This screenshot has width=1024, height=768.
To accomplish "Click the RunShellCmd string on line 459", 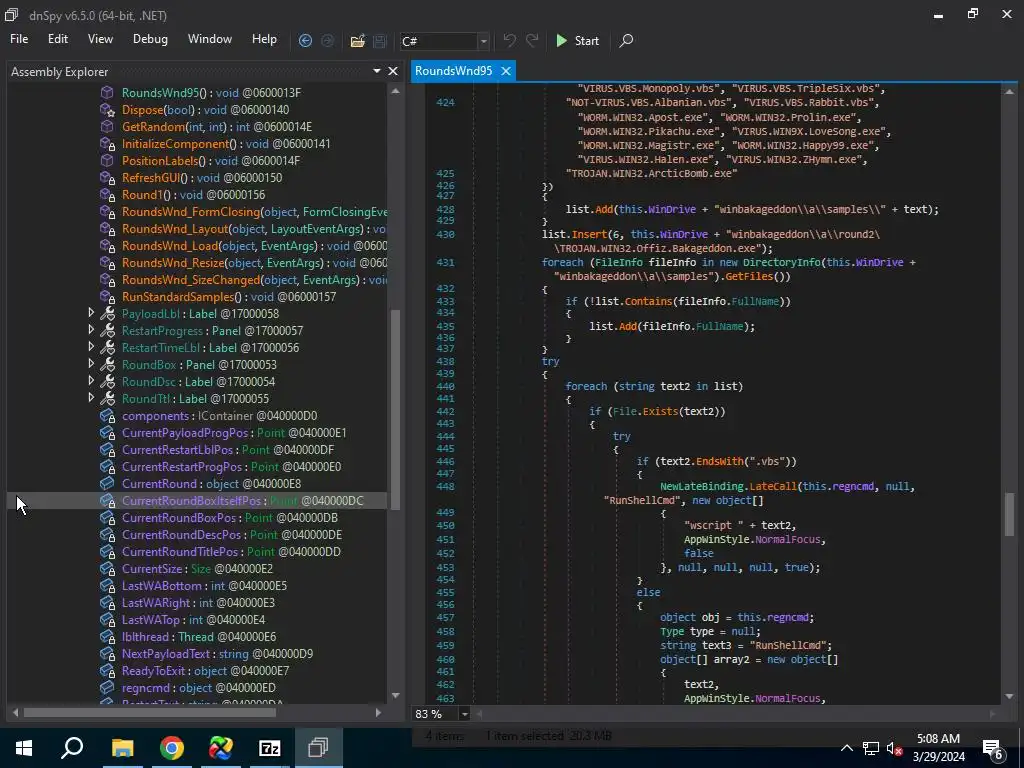I will [789, 645].
